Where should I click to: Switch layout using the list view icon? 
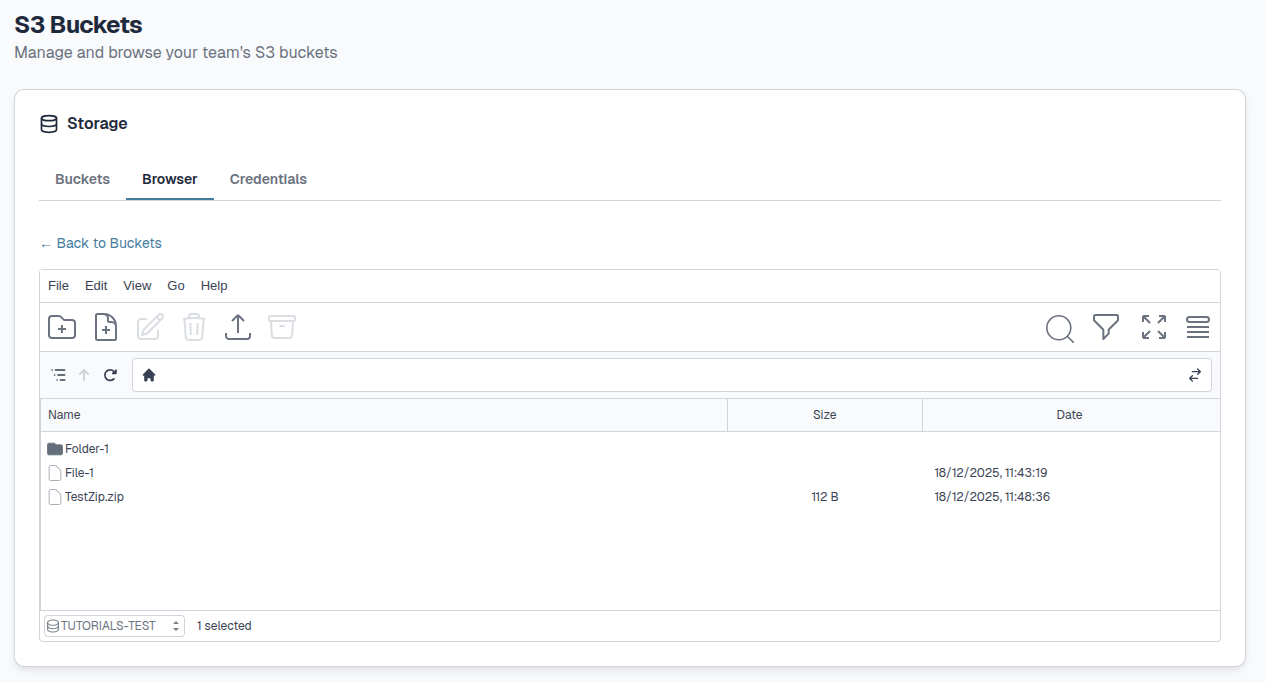tap(1198, 327)
